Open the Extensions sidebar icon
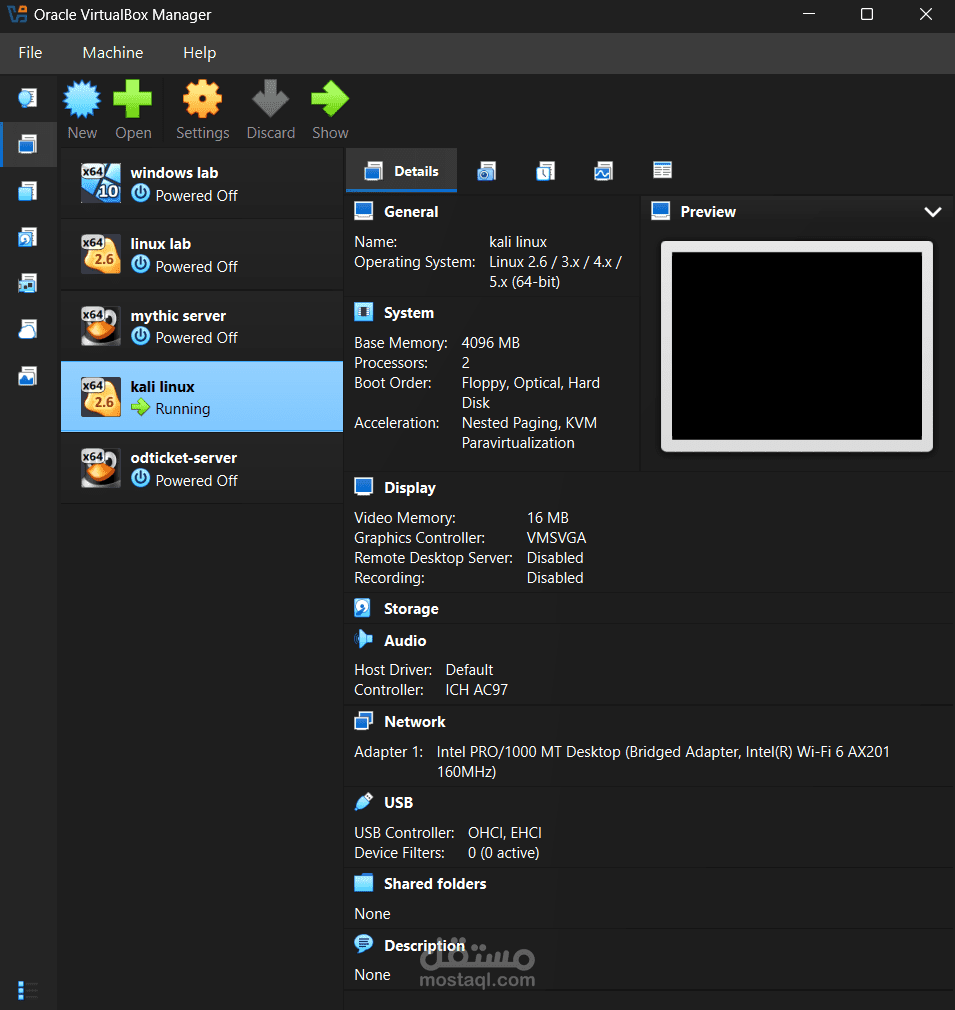Screen dimensions: 955x1010 [x=27, y=191]
